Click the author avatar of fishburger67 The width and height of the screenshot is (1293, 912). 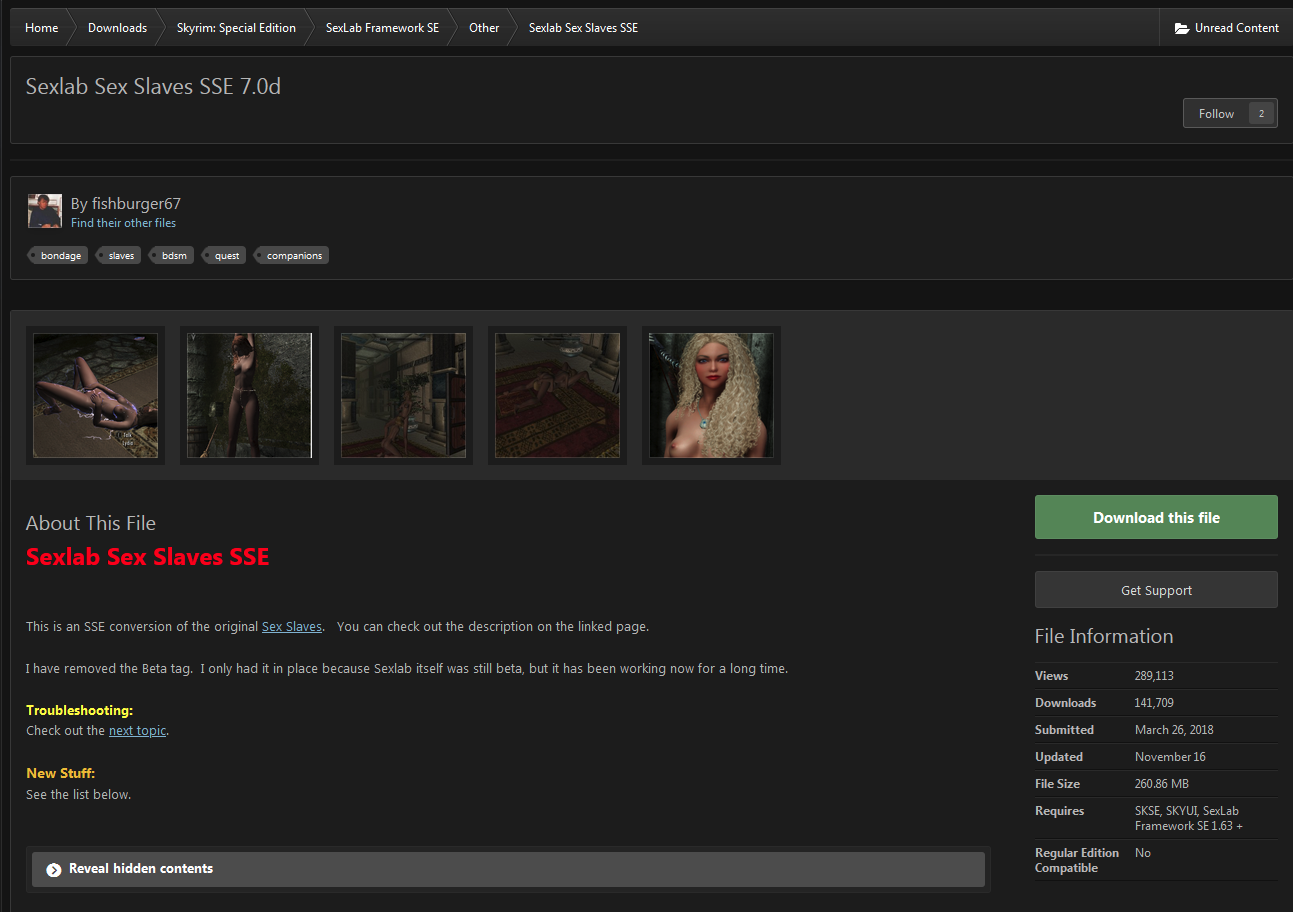tap(44, 211)
